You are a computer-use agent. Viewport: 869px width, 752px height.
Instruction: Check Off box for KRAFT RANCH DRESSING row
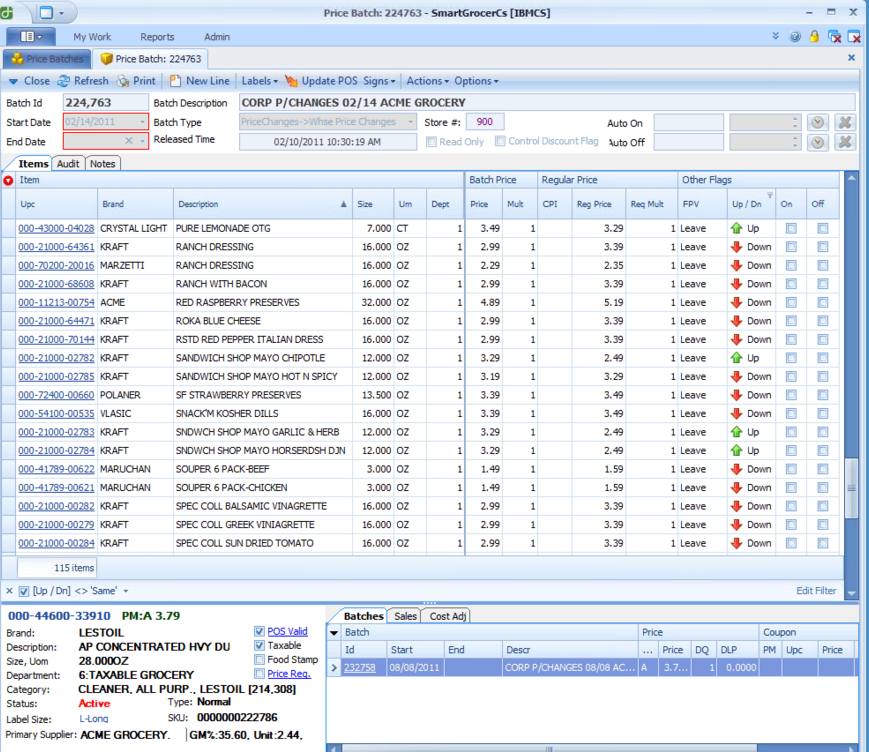pos(822,247)
